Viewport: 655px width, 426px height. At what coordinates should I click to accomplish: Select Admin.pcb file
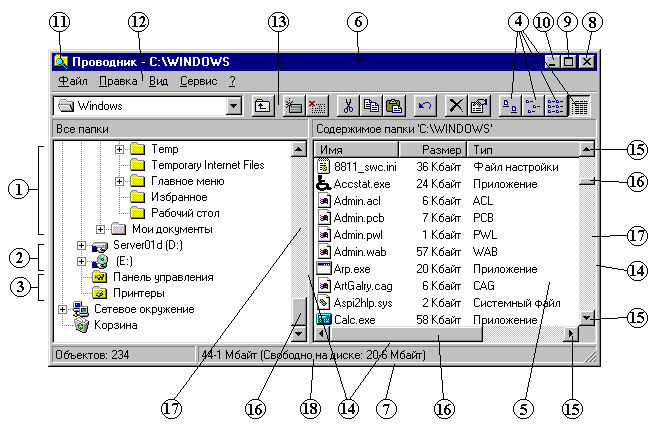click(x=351, y=218)
